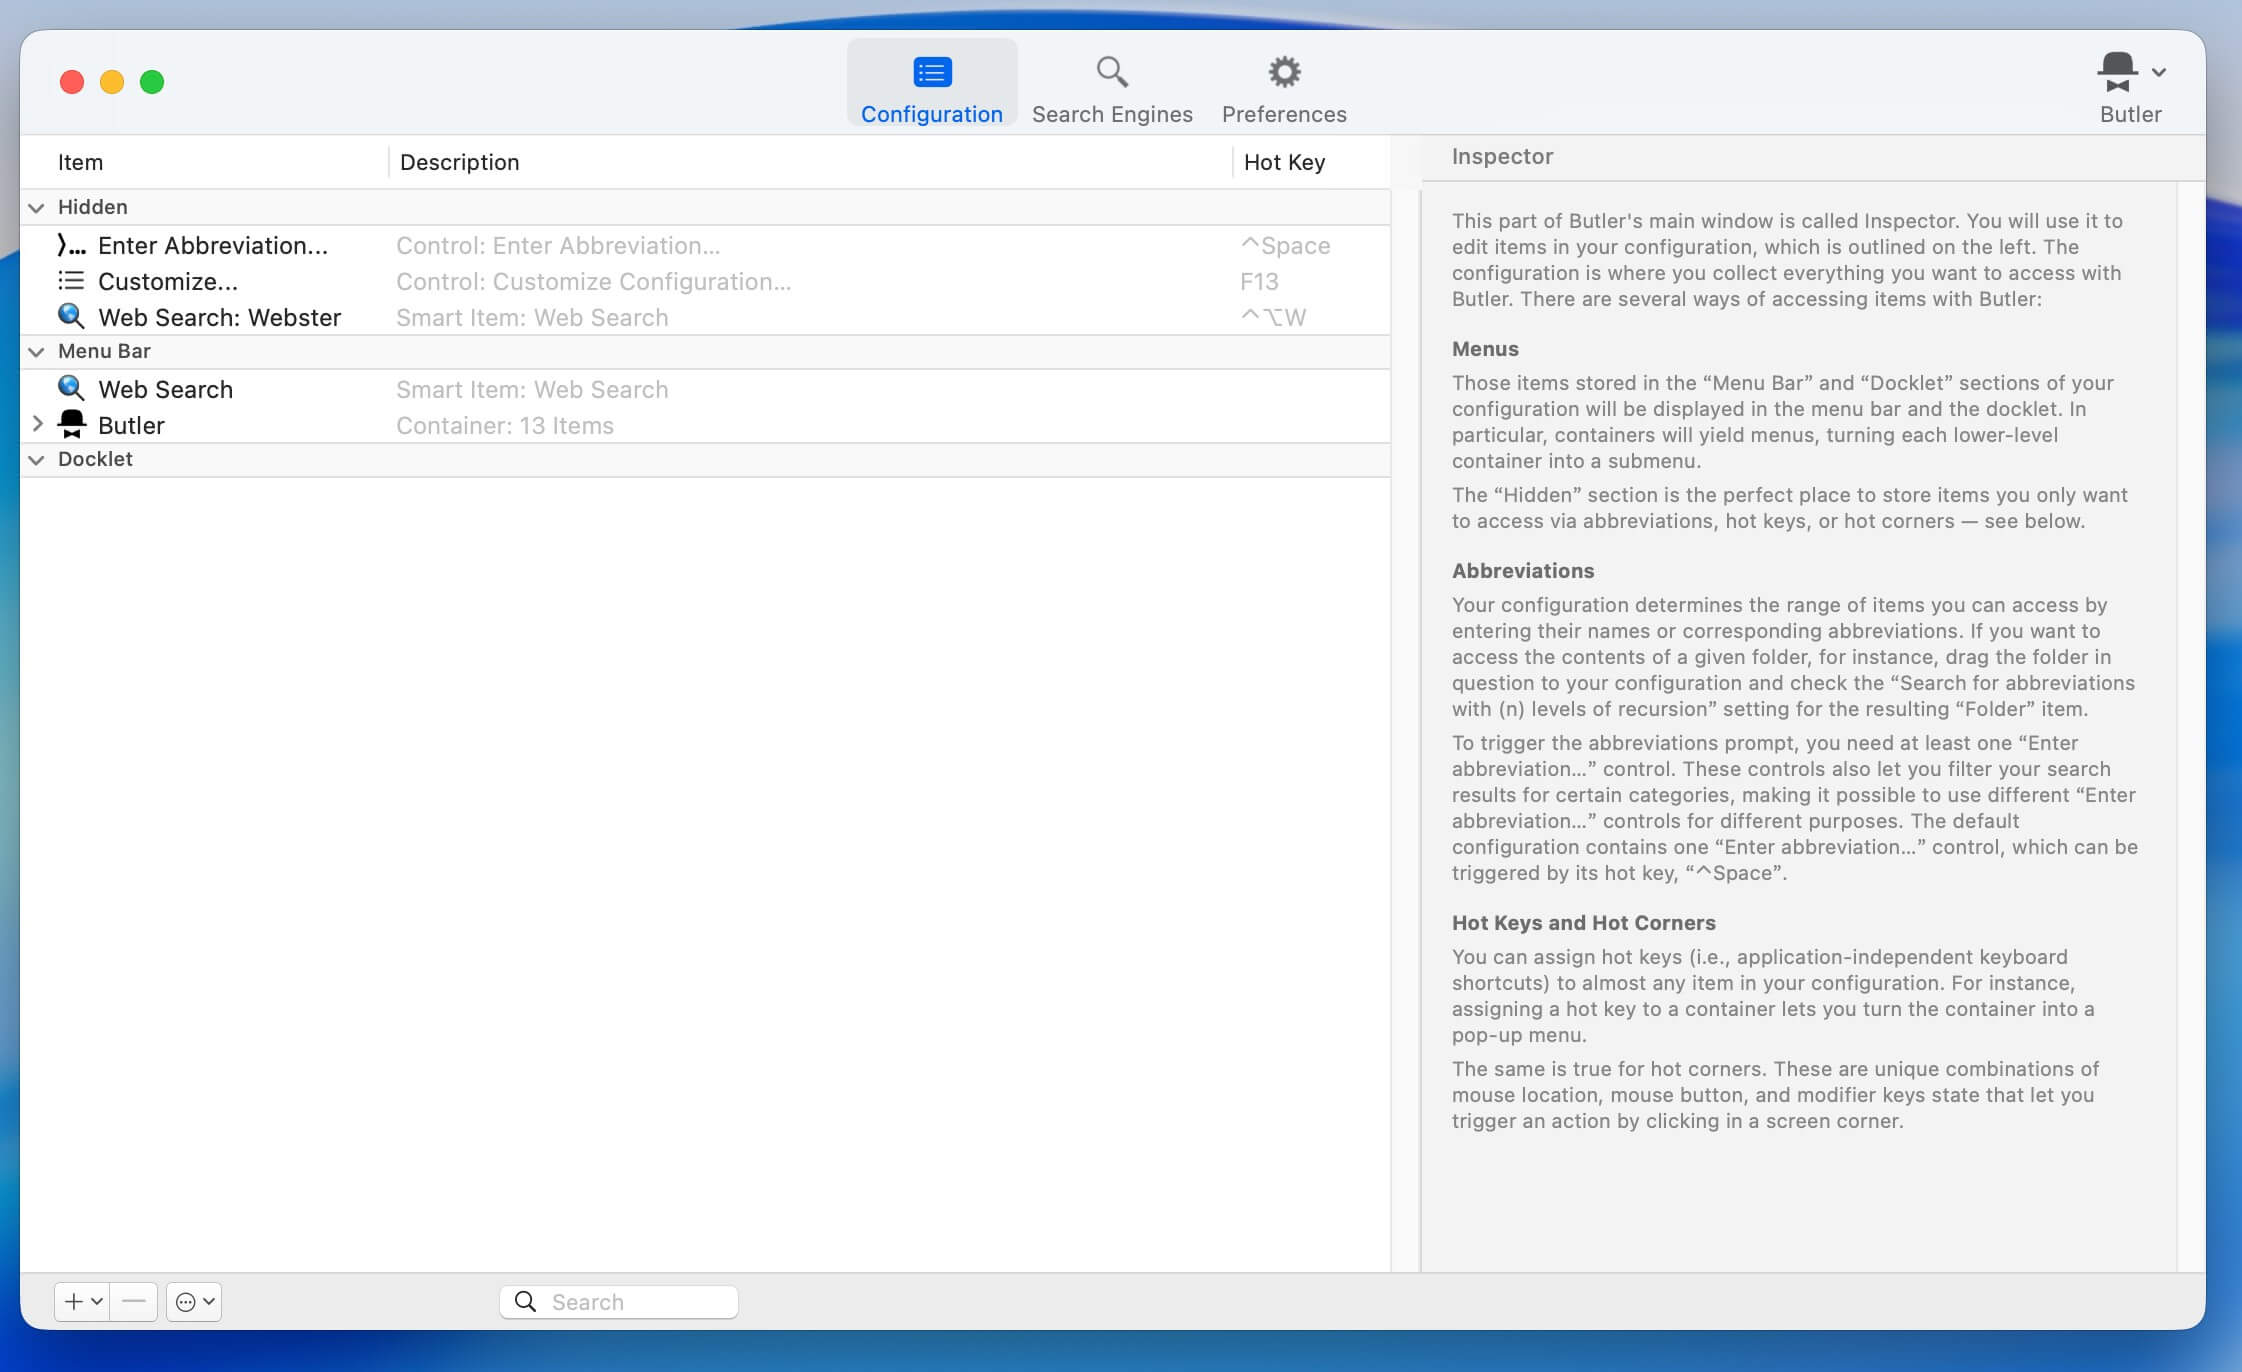2242x1372 pixels.
Task: Click the Butler hat icon in toolbar
Action: (x=2117, y=72)
